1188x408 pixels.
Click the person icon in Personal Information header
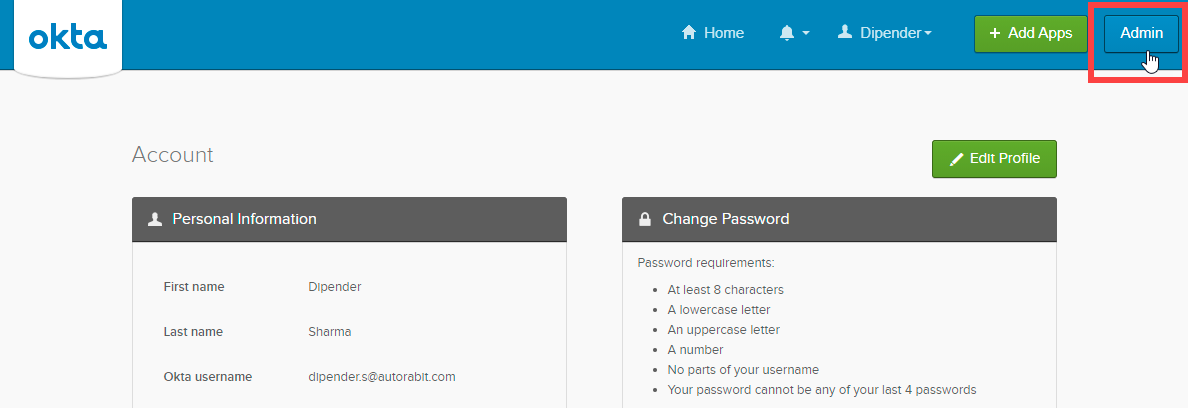click(x=154, y=219)
